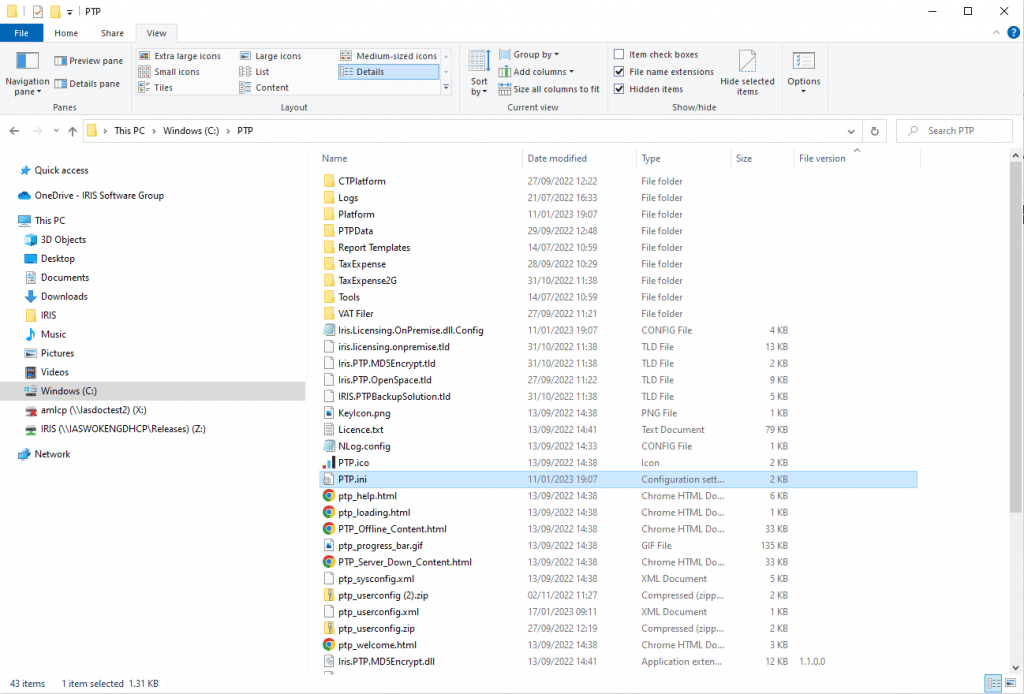The width and height of the screenshot is (1024, 694).
Task: Open the Sort by icon
Action: (480, 70)
